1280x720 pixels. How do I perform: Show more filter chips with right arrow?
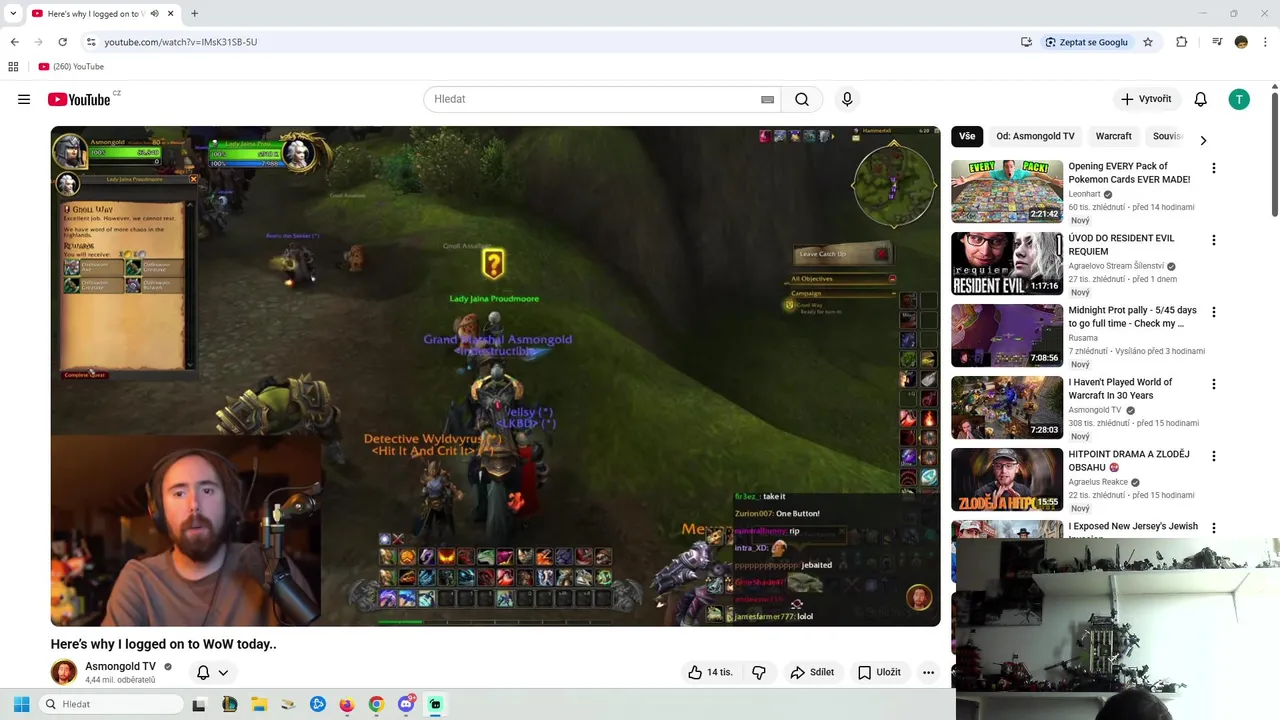pyautogui.click(x=1203, y=140)
